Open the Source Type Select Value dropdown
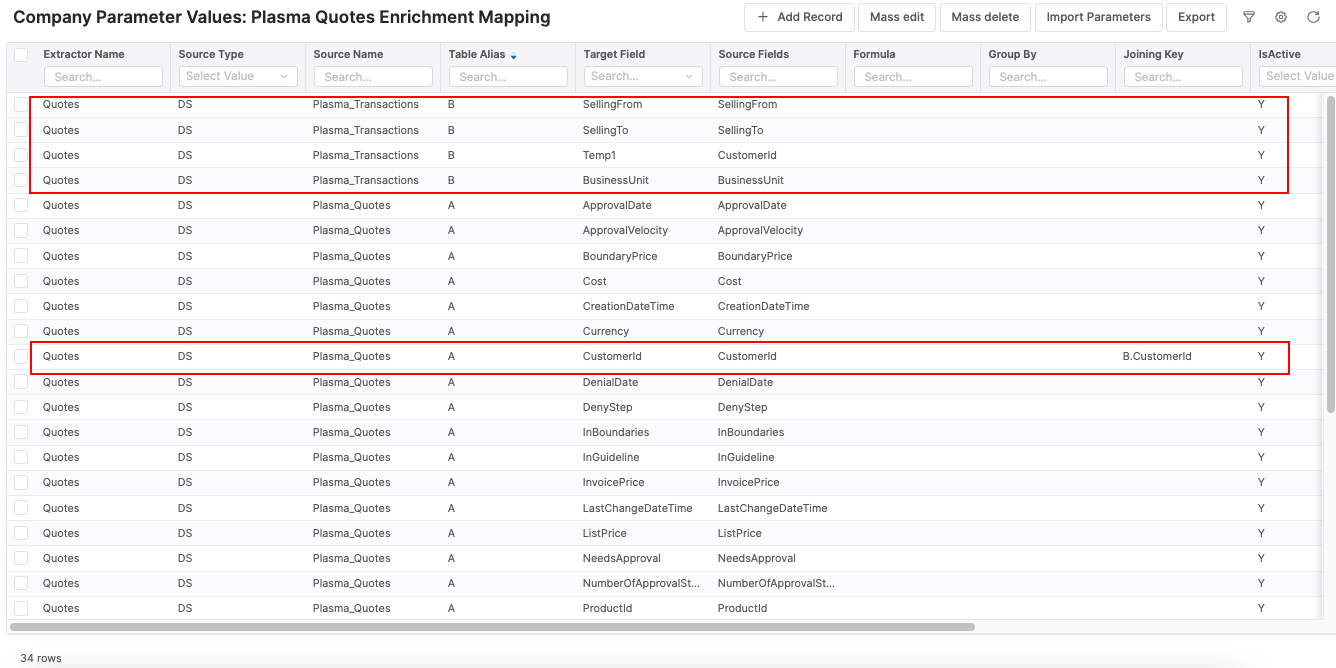This screenshot has height=668, width=1336. [x=237, y=76]
